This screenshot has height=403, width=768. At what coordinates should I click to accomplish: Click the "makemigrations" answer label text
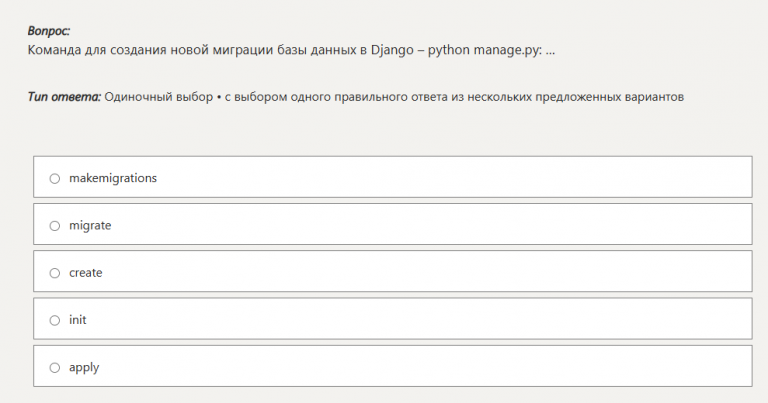[113, 178]
